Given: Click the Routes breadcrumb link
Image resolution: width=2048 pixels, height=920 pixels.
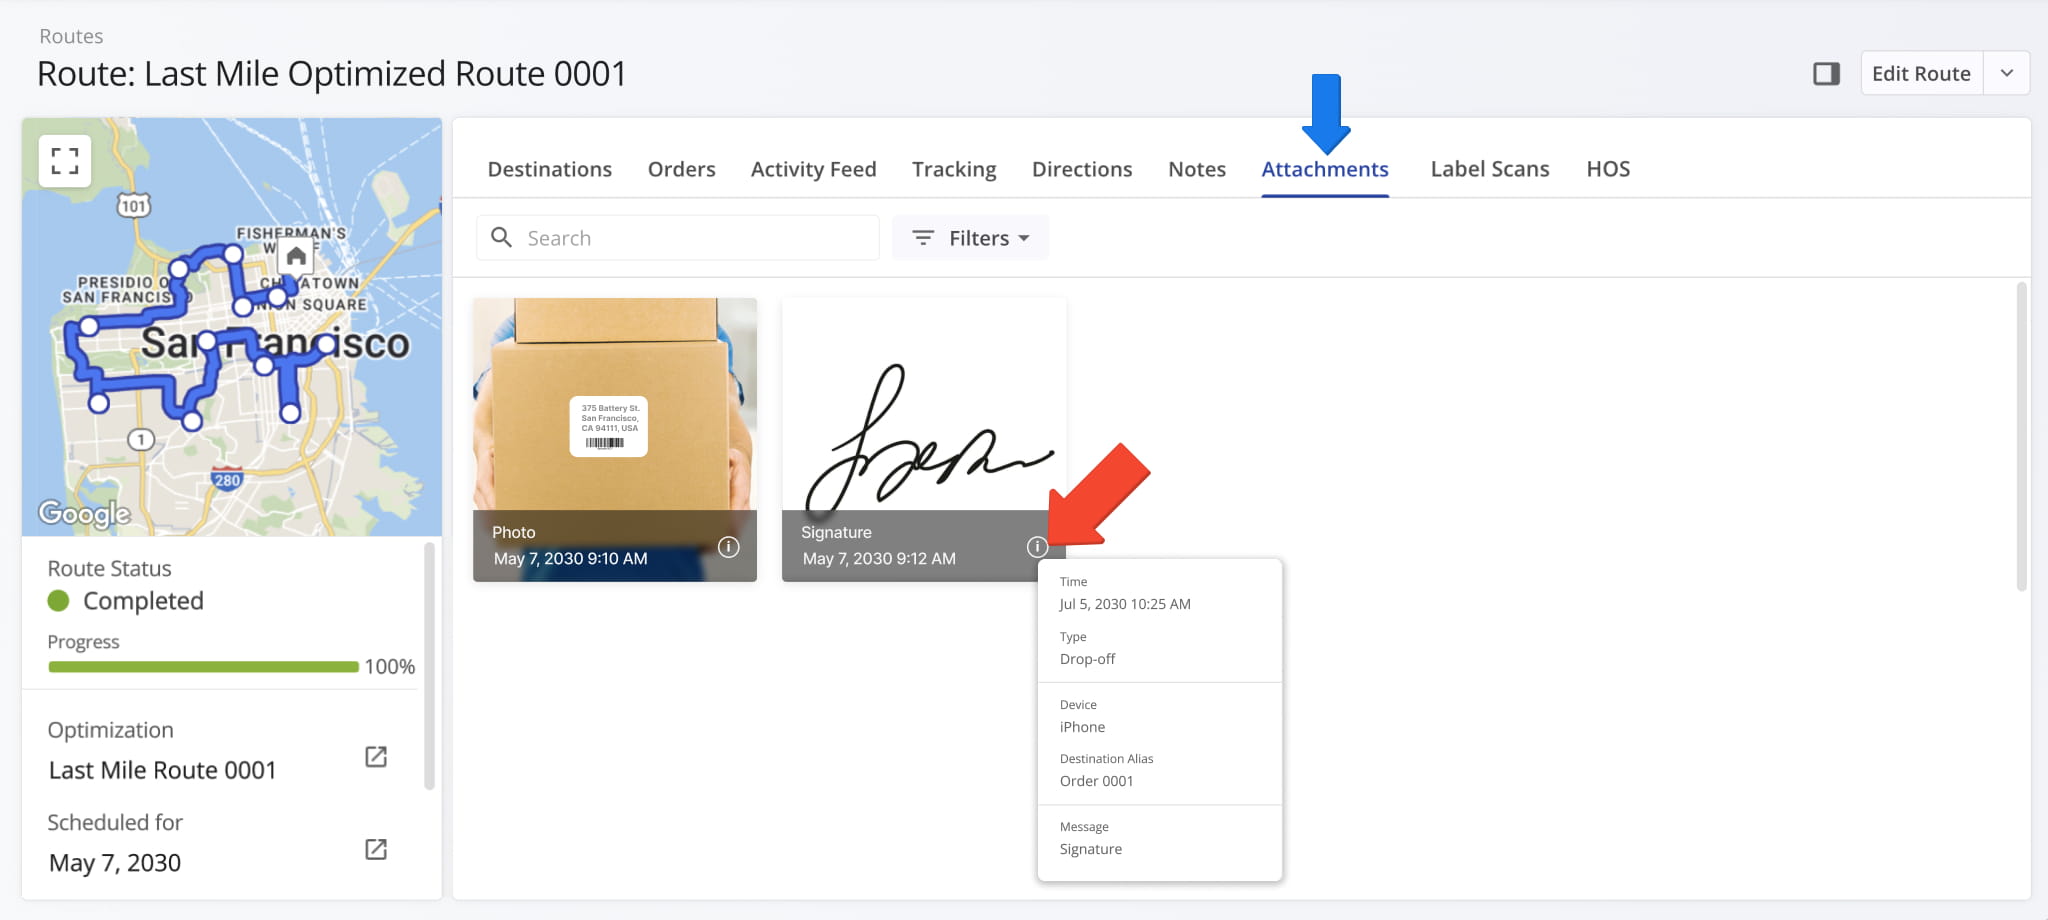Looking at the screenshot, I should (71, 36).
